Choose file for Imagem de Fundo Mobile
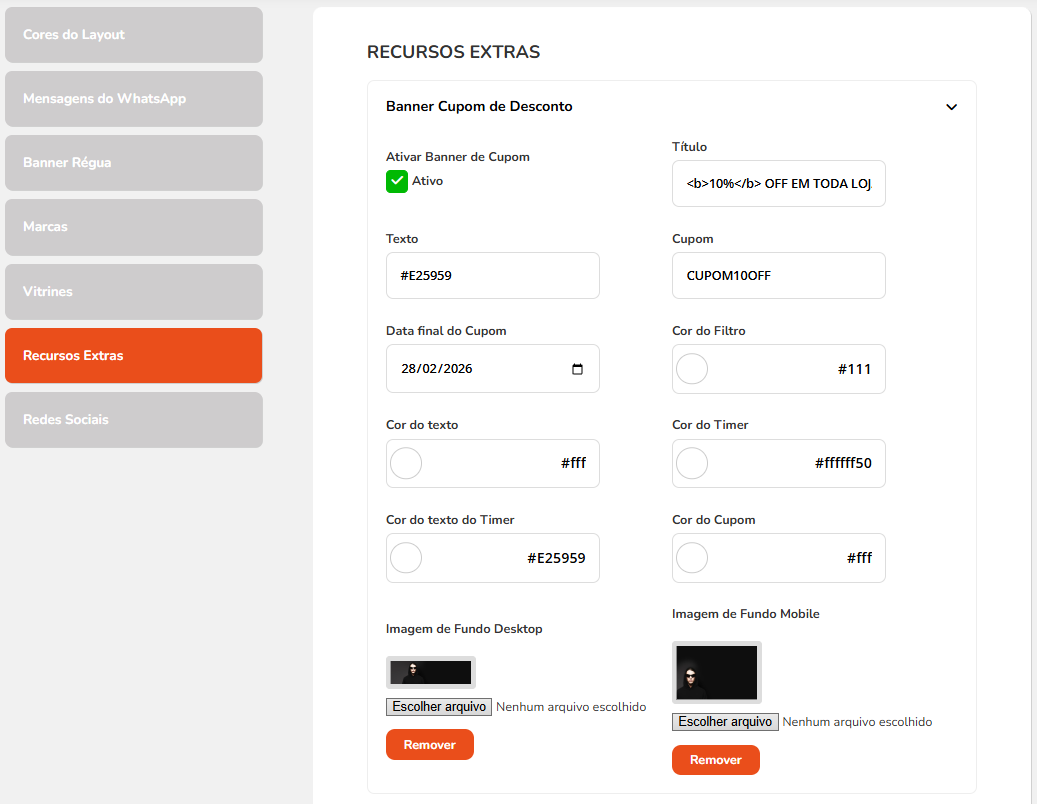 point(725,722)
